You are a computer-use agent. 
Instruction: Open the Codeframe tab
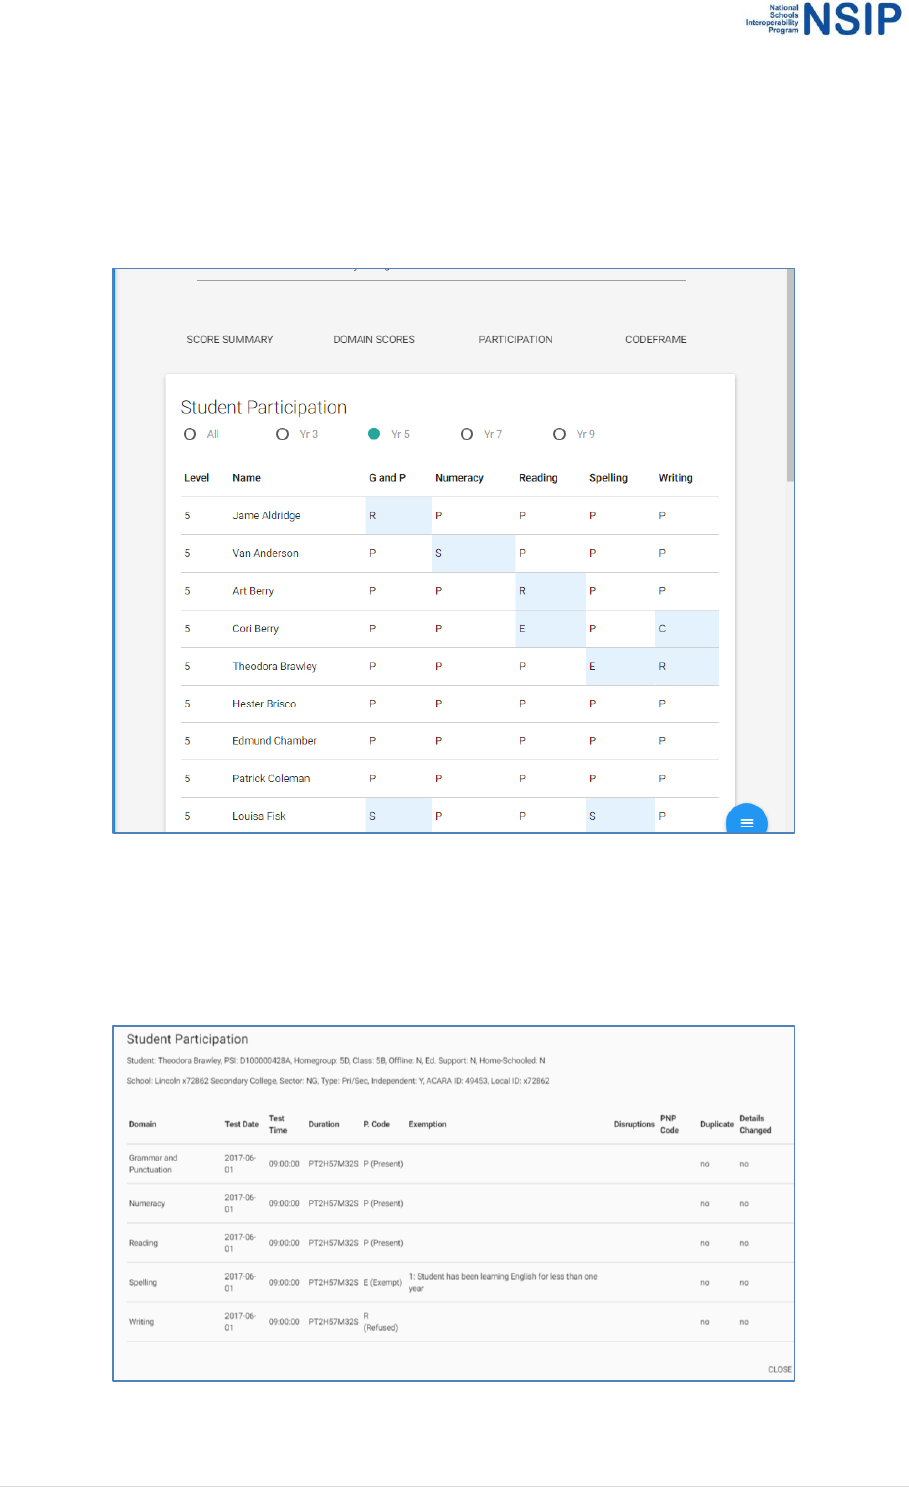[656, 340]
